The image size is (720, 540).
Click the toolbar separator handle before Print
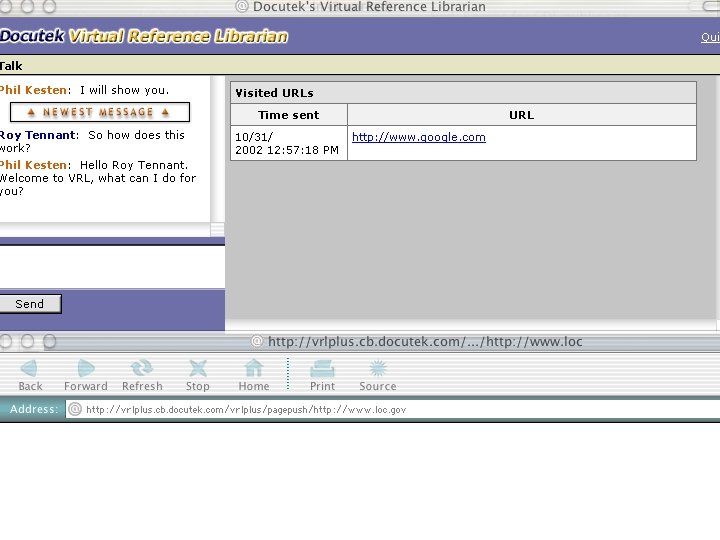tap(288, 374)
